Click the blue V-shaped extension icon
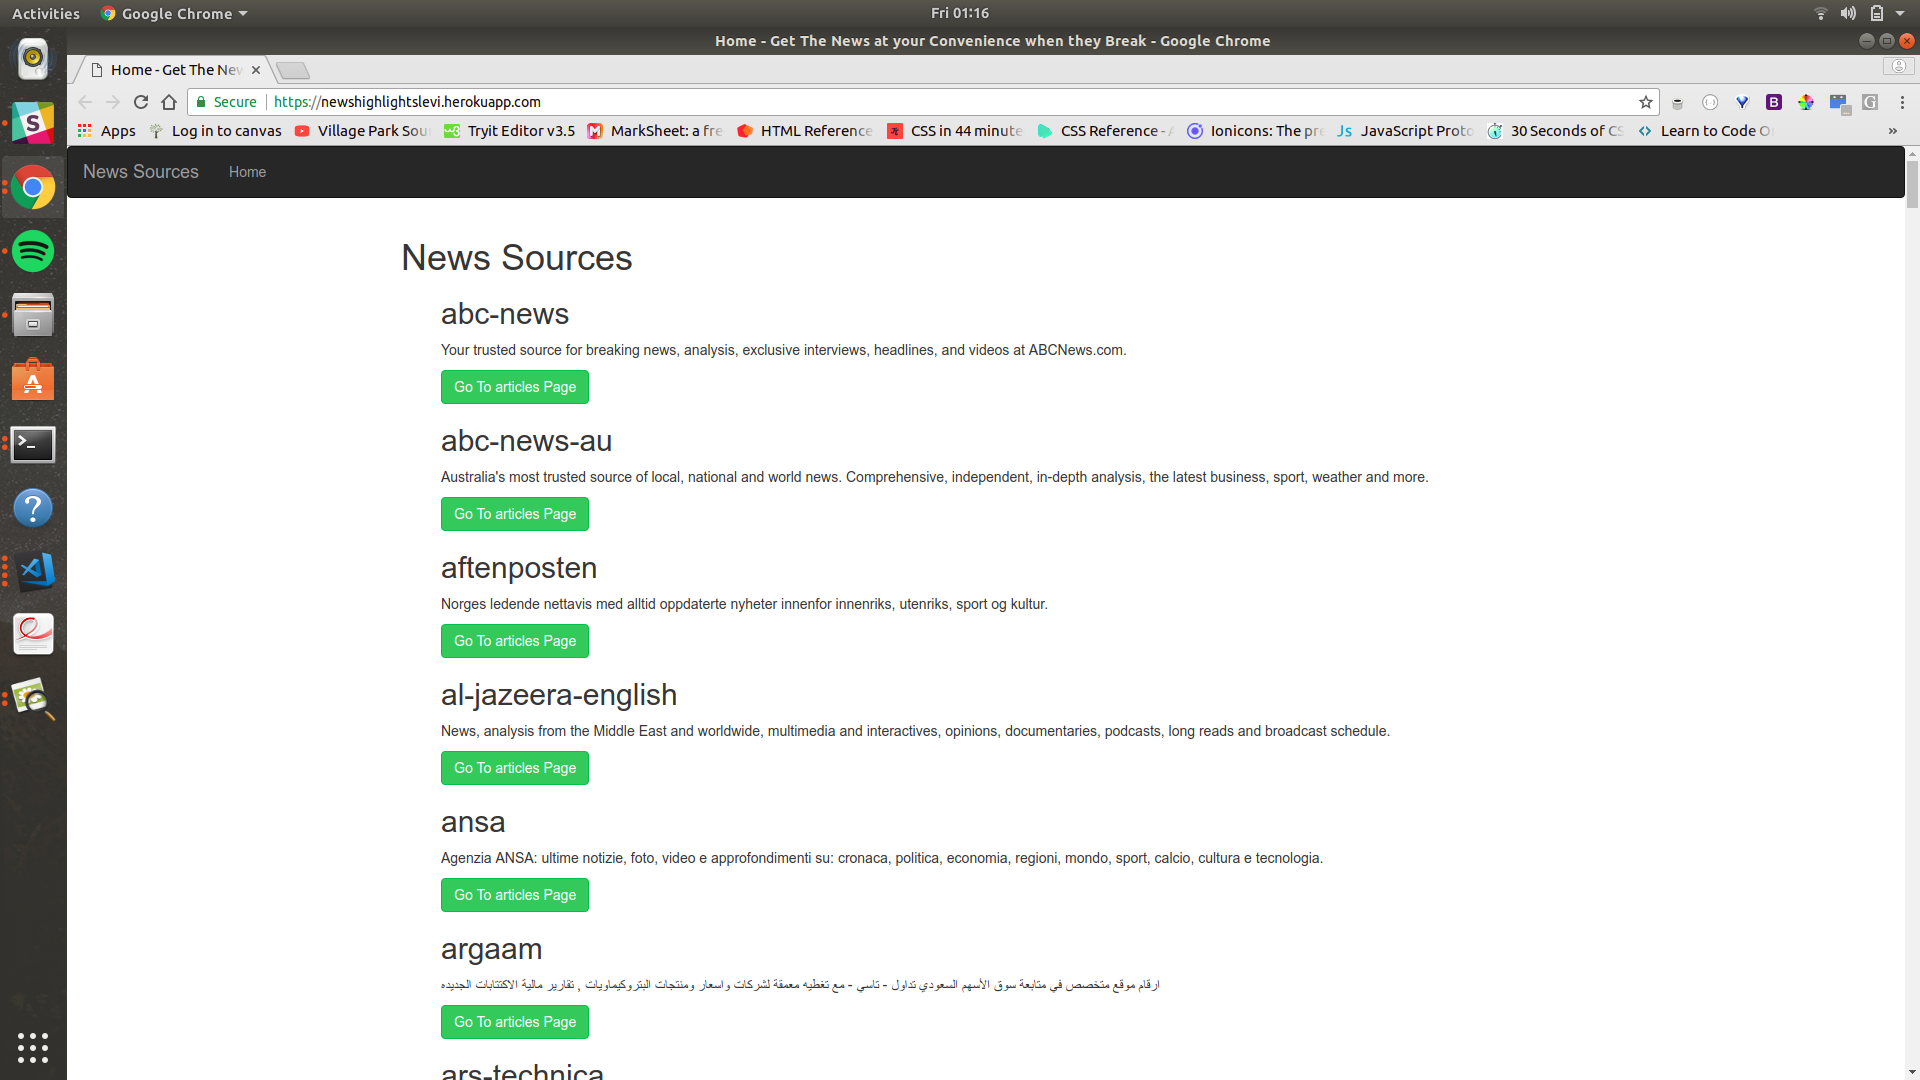This screenshot has width=1920, height=1080. (x=1742, y=102)
